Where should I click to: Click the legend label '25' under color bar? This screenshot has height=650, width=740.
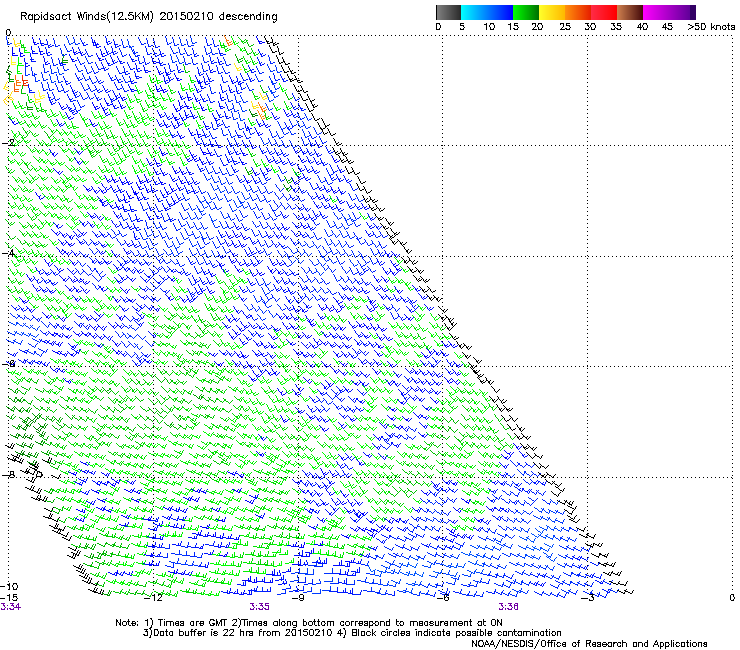(565, 27)
